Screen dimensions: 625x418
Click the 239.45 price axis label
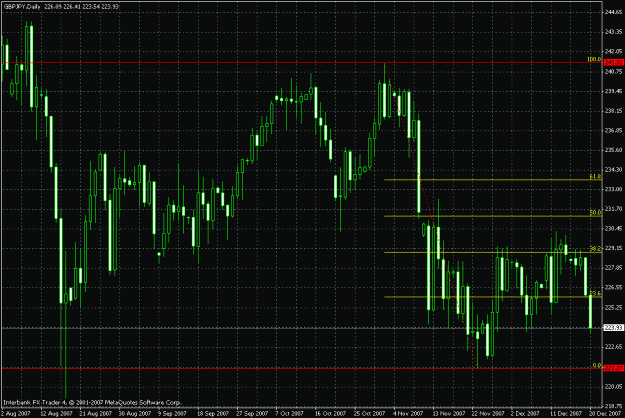tap(613, 91)
